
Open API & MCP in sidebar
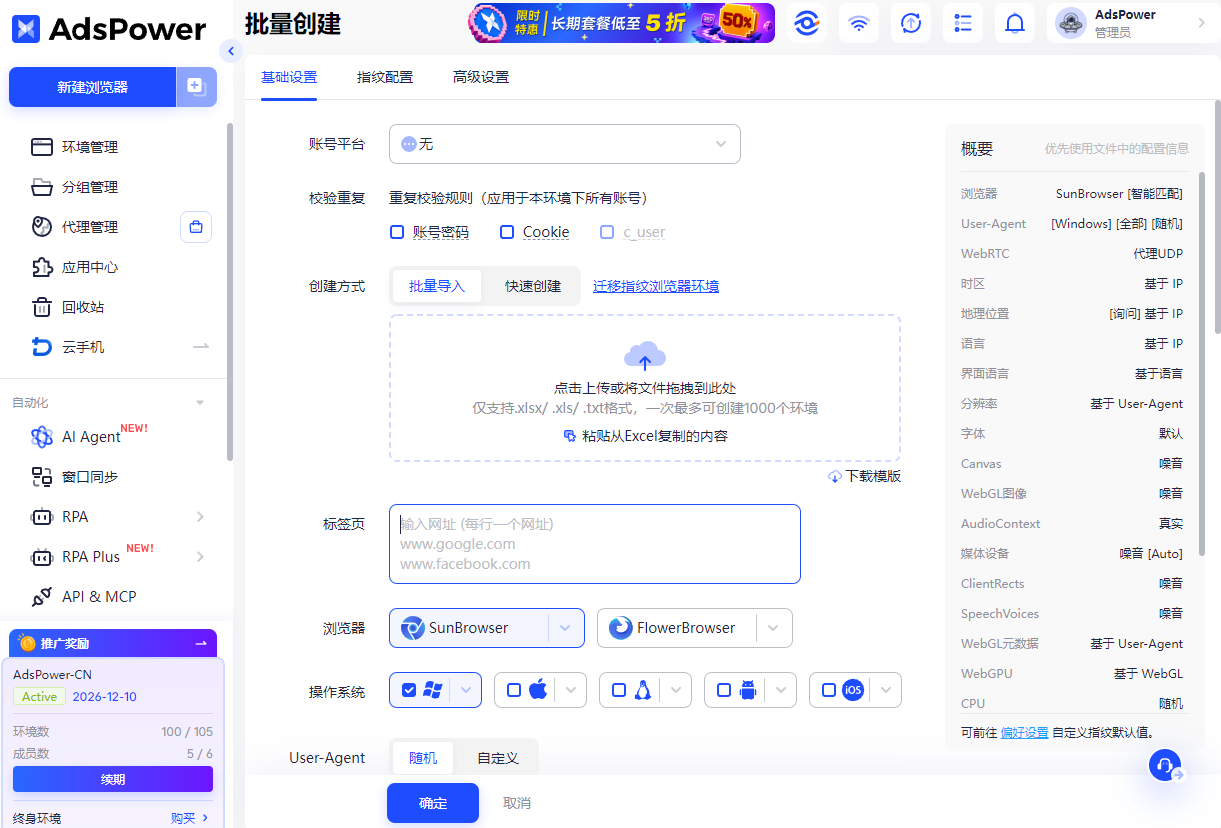pos(99,597)
